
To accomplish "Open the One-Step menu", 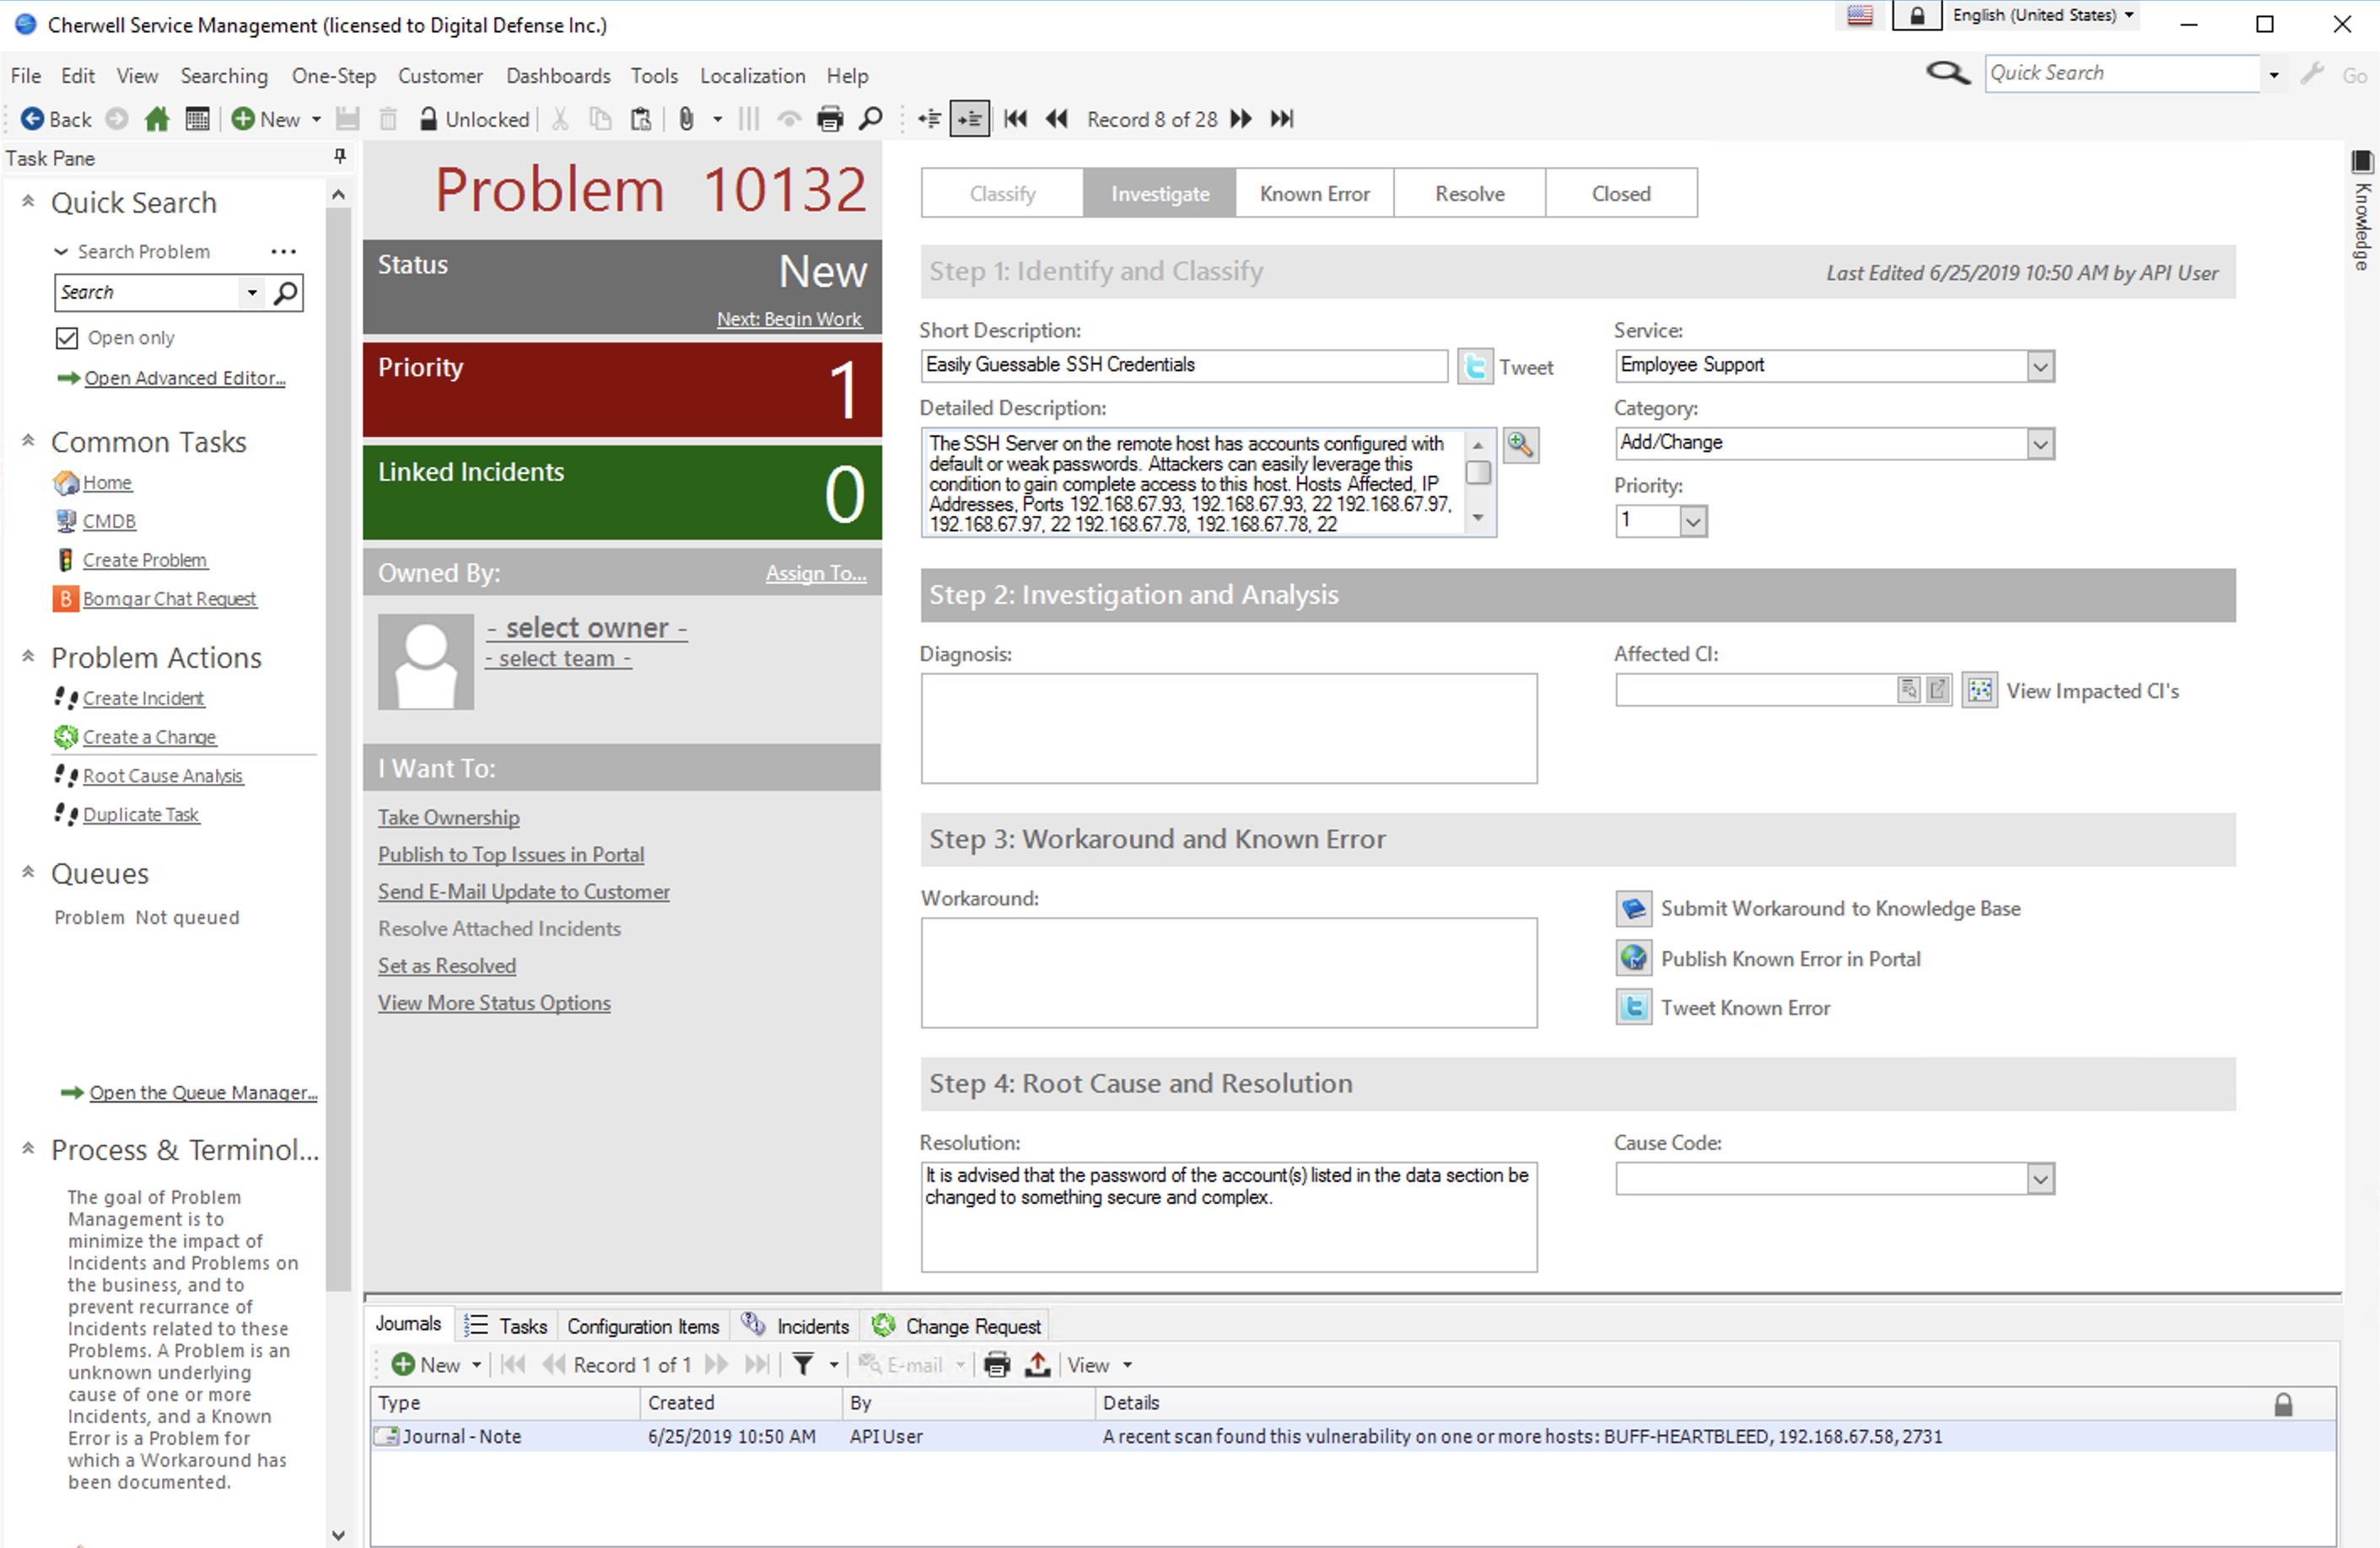I will coord(334,76).
